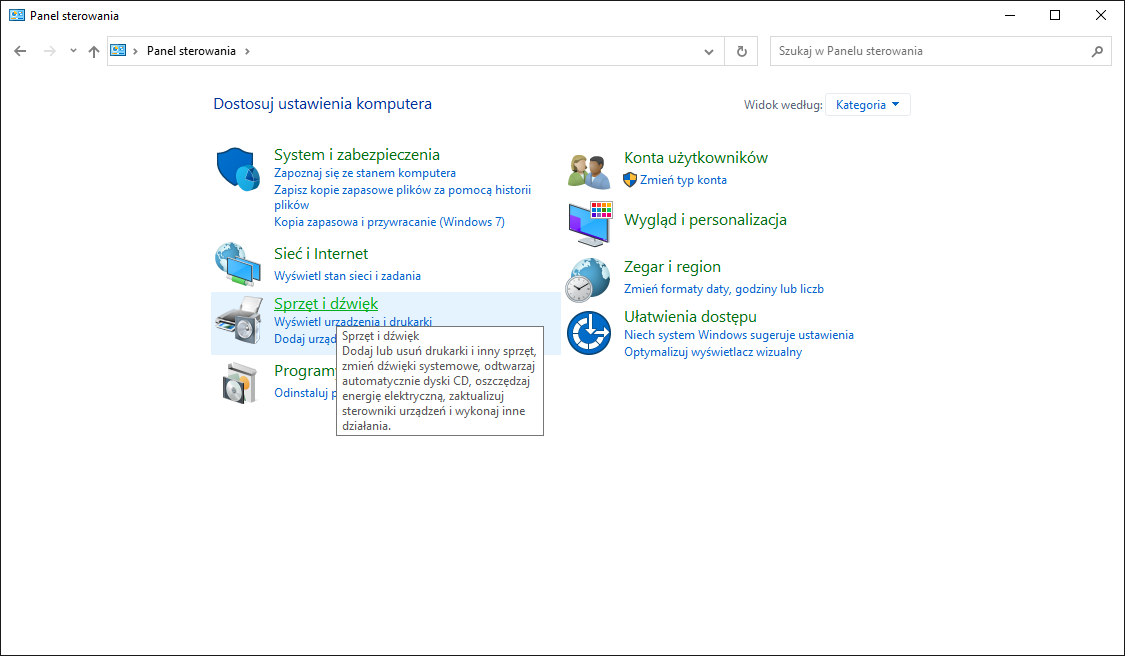Click the Sieć i Internet globe icon

point(237,264)
